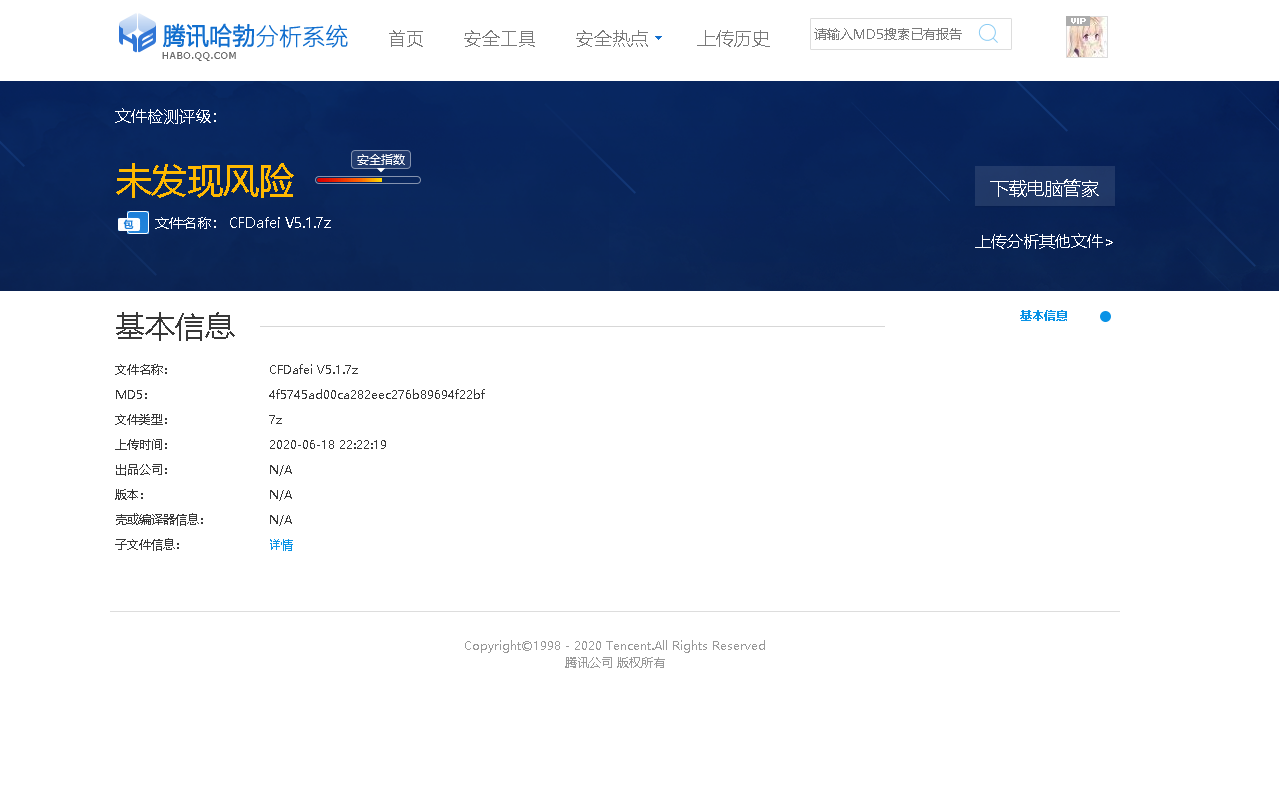Expand the 安全热点 dropdown
Screen dimensions: 1279x789
(618, 39)
